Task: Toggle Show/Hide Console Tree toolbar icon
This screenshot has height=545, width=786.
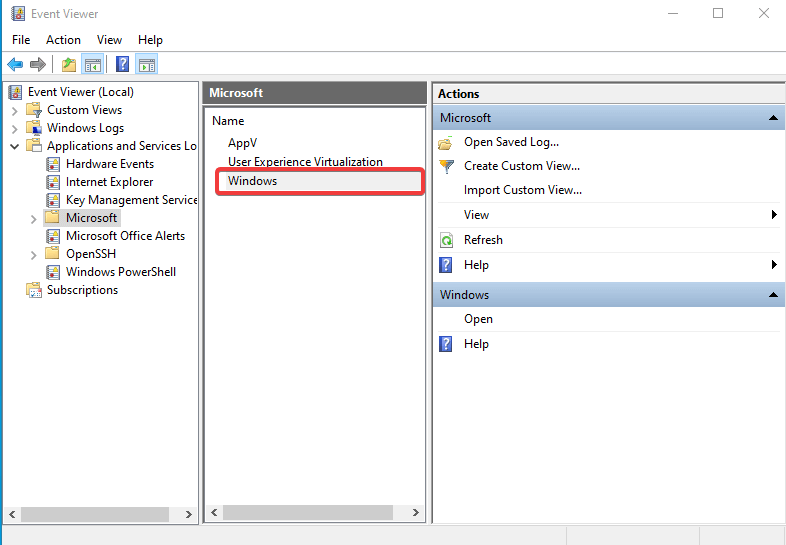Action: coord(93,64)
